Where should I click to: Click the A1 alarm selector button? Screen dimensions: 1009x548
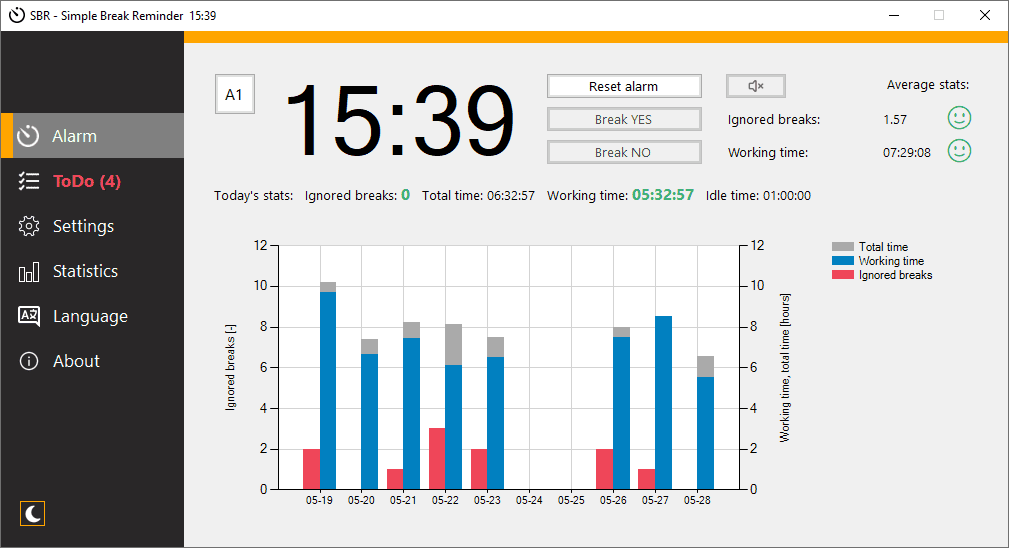(234, 95)
